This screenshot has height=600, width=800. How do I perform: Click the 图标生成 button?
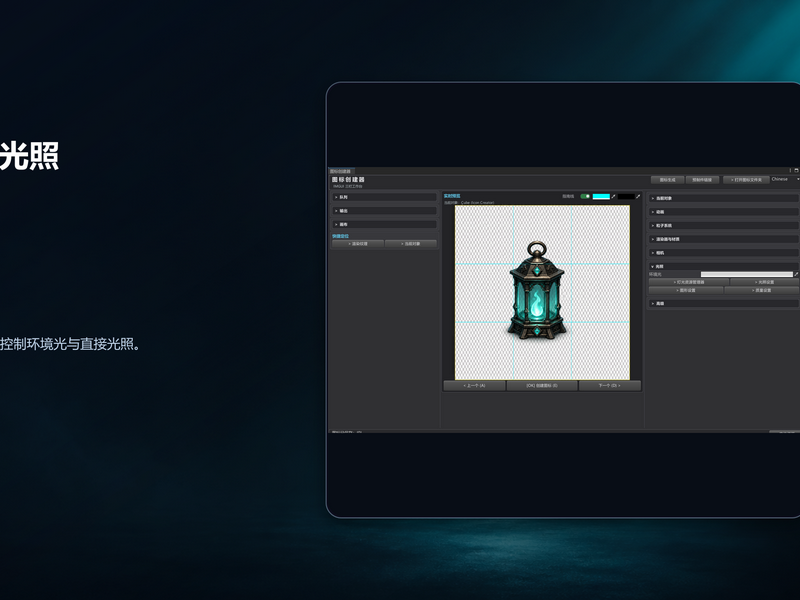tap(667, 180)
